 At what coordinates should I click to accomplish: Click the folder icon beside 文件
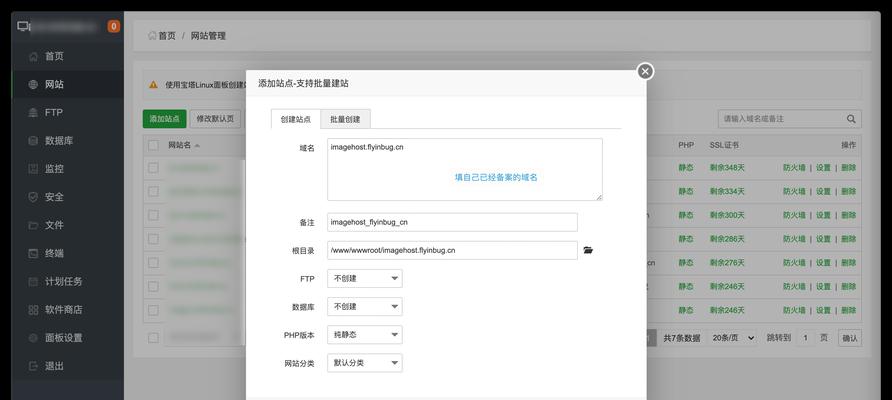click(33, 225)
